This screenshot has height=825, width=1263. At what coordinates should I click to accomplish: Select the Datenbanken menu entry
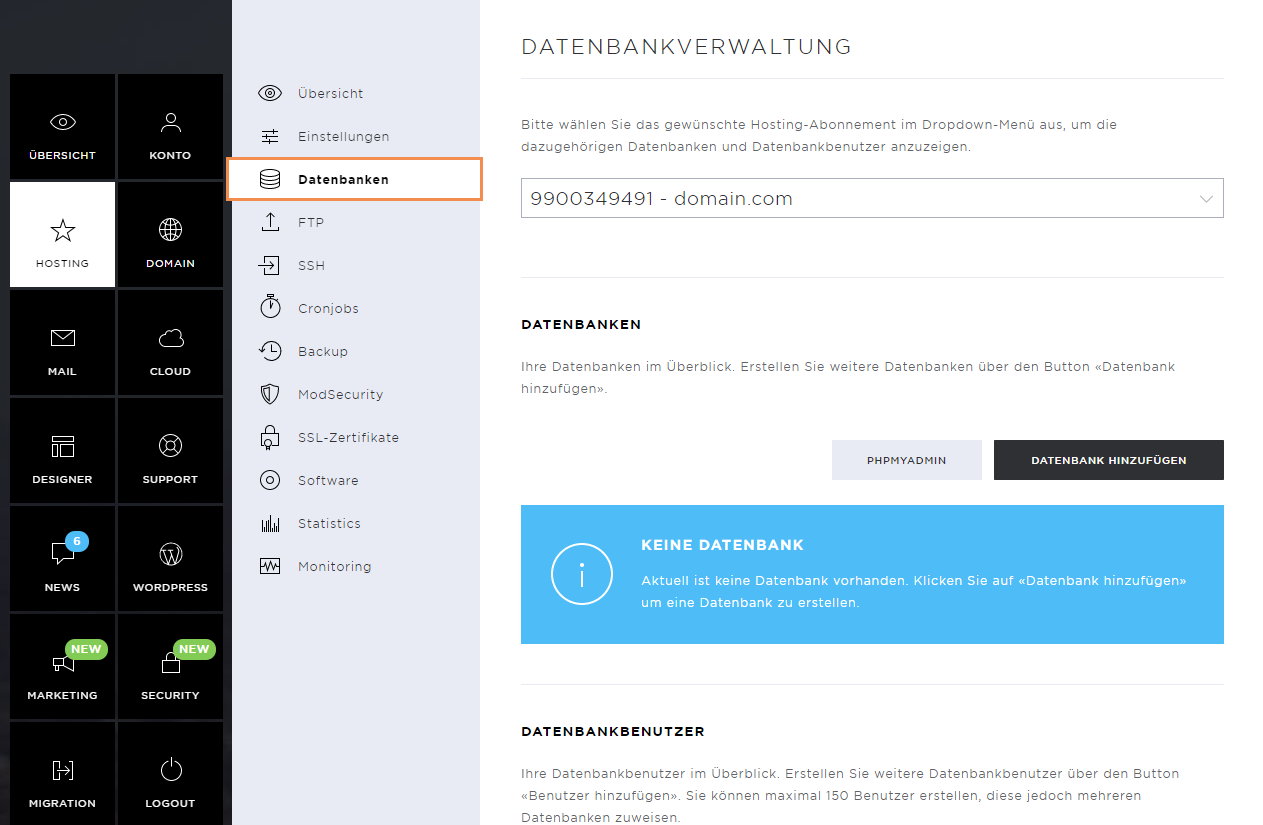click(355, 179)
